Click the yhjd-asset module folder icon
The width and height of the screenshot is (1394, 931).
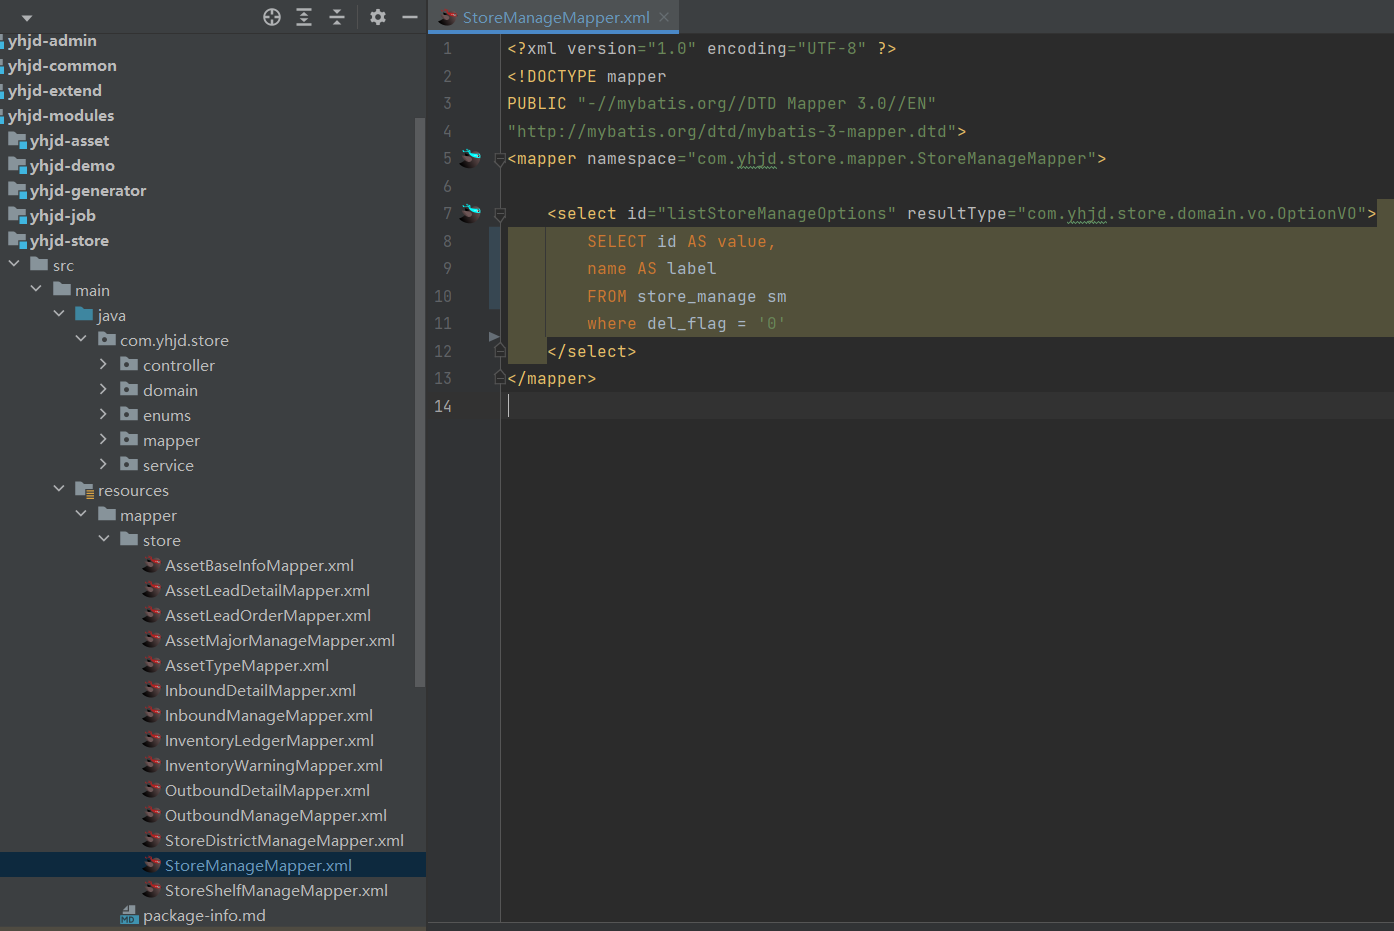click(x=17, y=140)
